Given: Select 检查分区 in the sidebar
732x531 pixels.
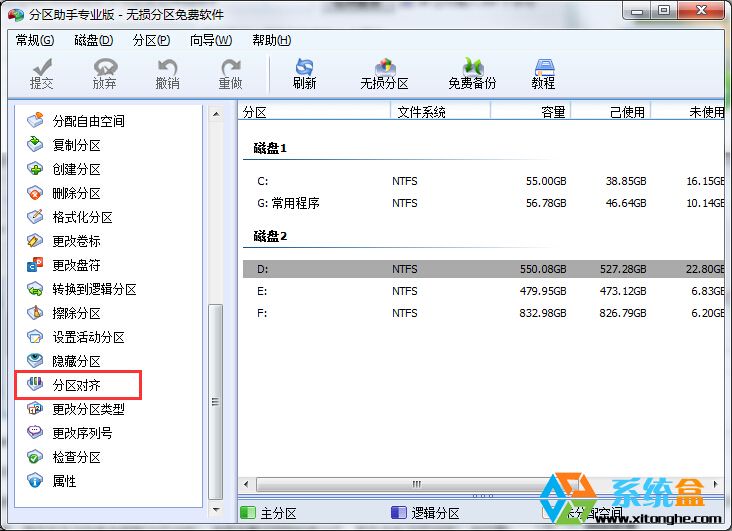Looking at the screenshot, I should click(76, 457).
